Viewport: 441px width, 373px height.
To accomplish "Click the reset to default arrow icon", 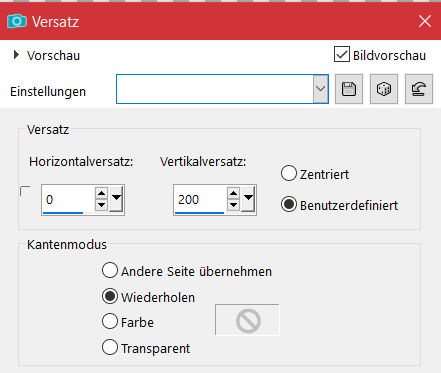I will (419, 89).
